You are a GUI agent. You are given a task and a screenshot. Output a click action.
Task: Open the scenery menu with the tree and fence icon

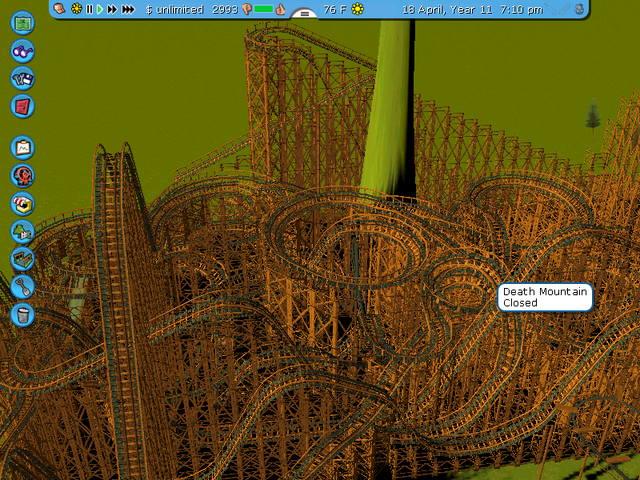point(22,231)
